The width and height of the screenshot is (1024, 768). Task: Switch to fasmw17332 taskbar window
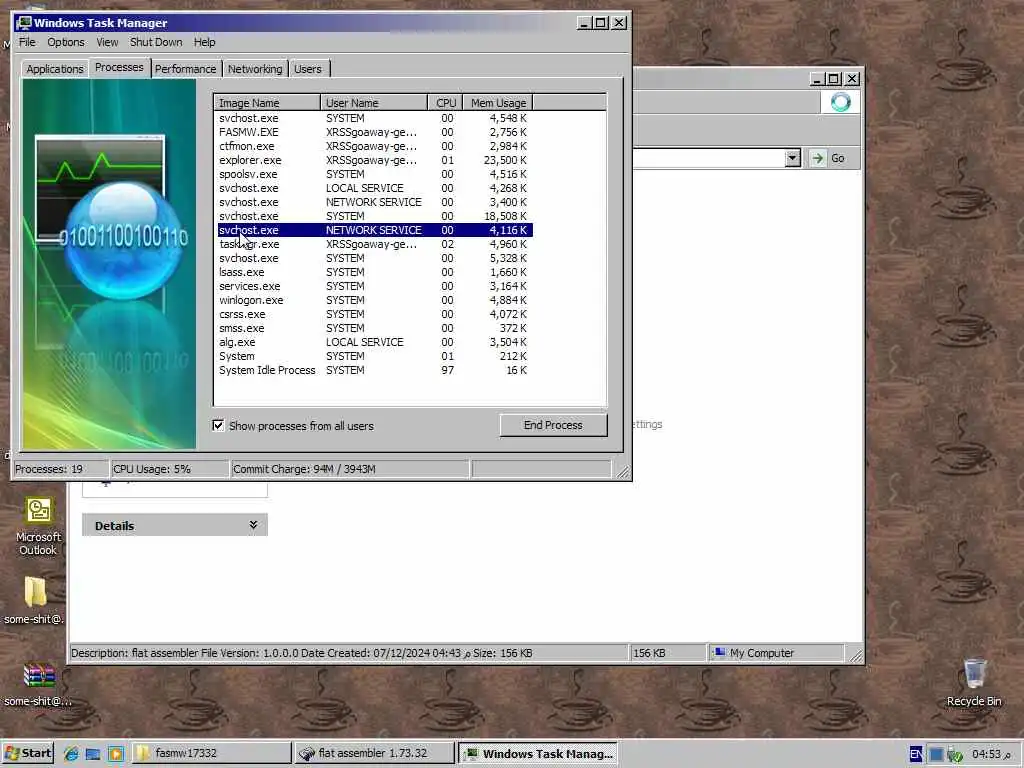[x=212, y=753]
